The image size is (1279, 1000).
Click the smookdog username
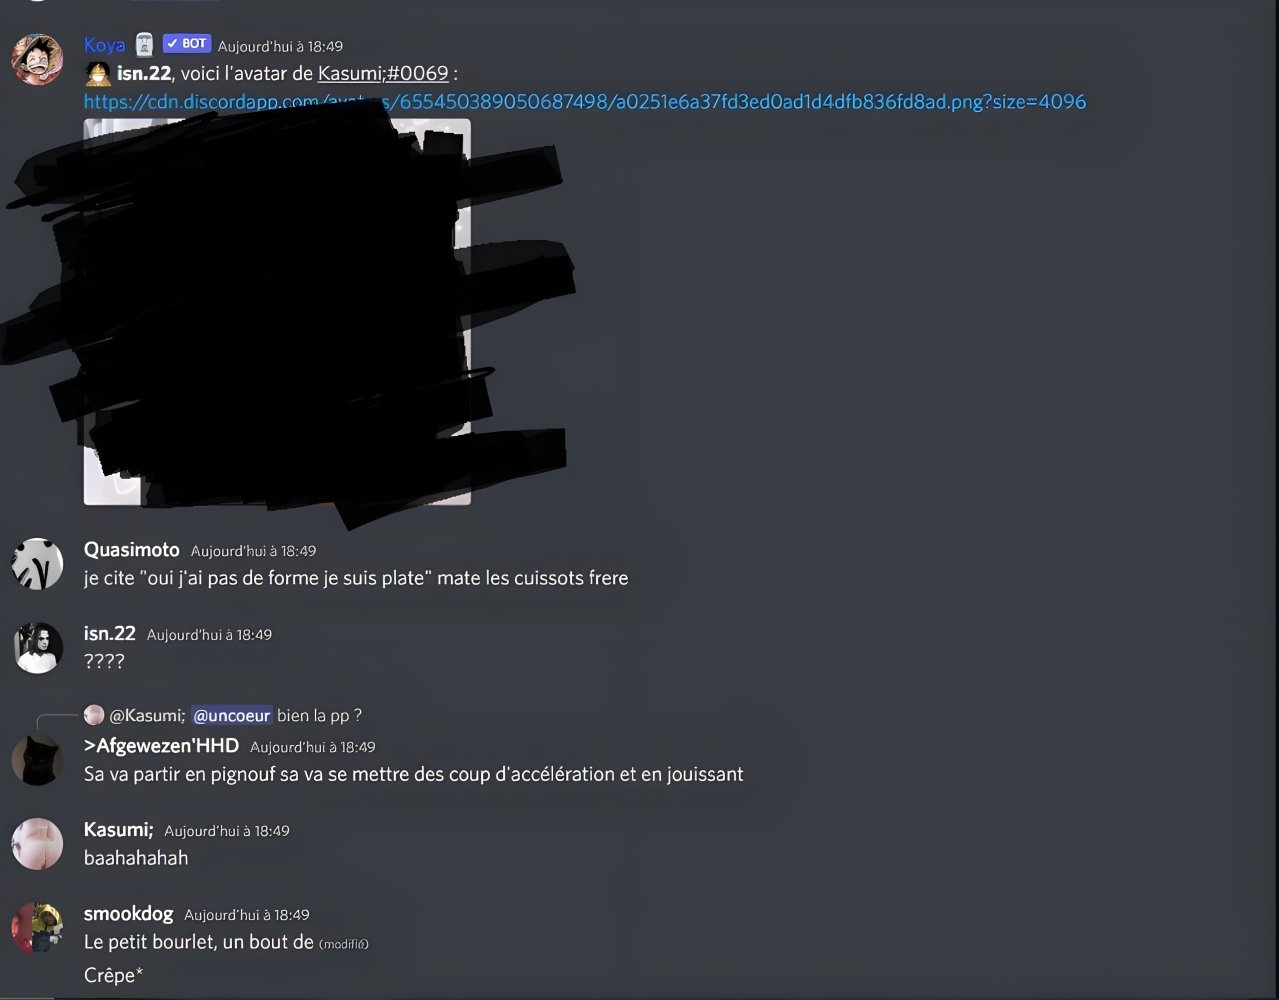point(128,914)
